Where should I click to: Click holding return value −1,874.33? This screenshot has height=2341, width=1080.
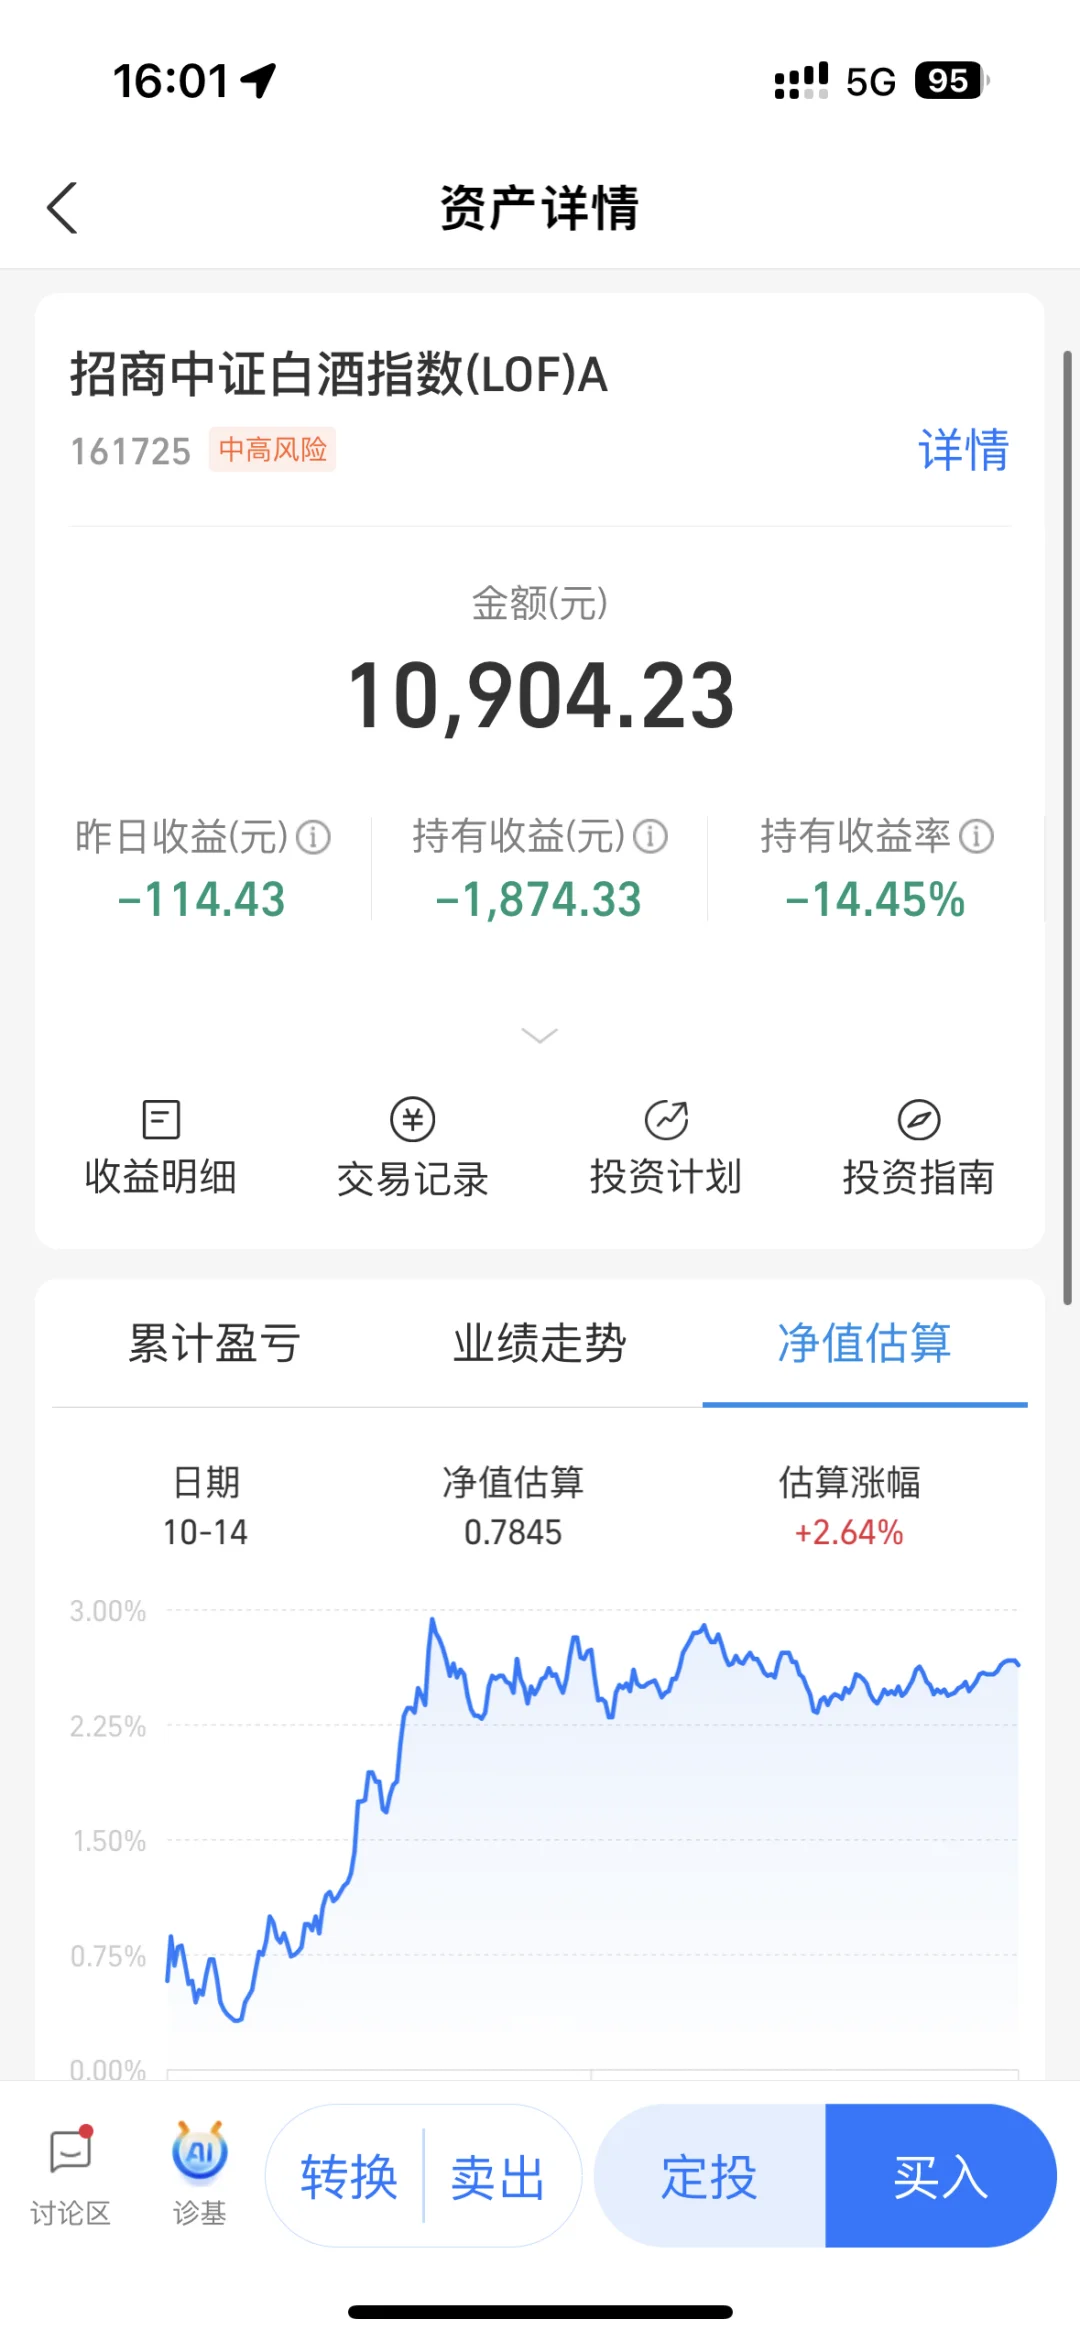539,899
